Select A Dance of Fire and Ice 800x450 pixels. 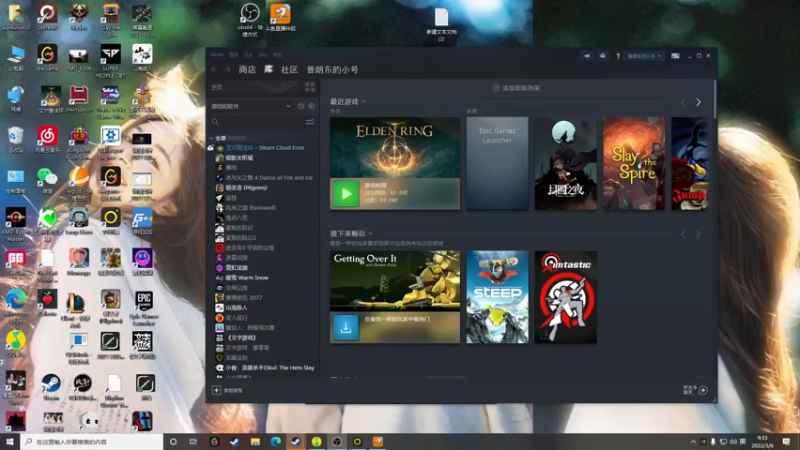pos(264,178)
